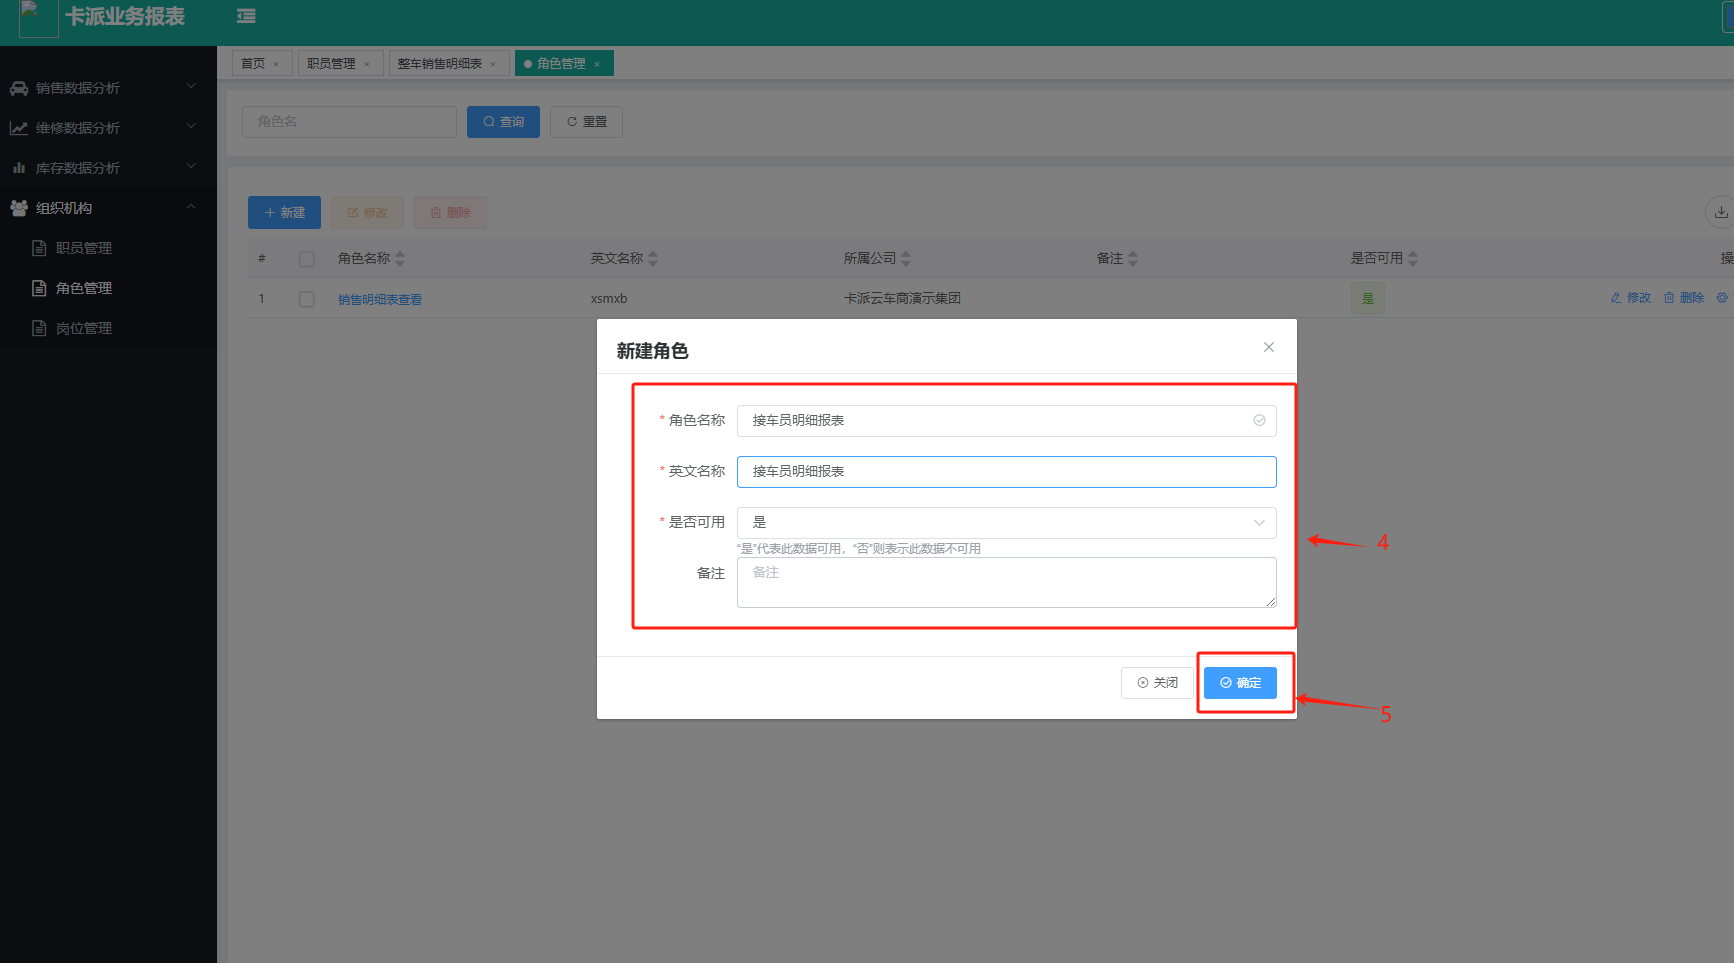
Task: Expand the 维修数据分析 sidebar menu
Action: click(x=108, y=128)
